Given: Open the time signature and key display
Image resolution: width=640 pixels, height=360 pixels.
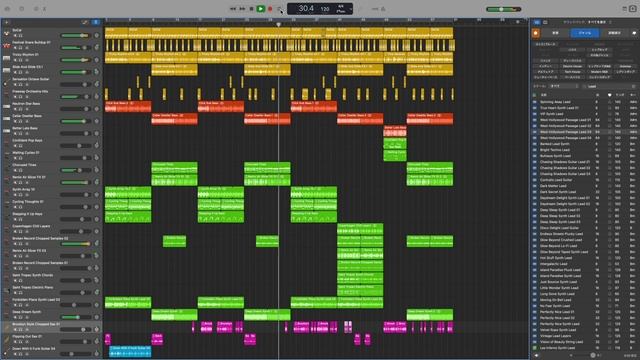Looking at the screenshot, I should coord(341,9).
